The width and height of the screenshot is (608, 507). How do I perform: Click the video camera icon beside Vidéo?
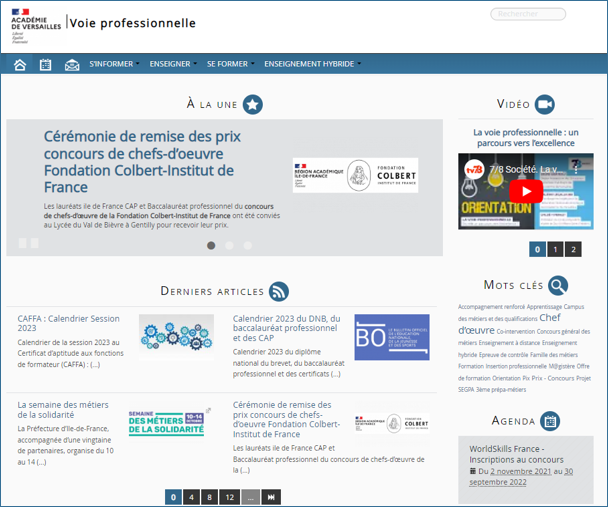pos(544,104)
